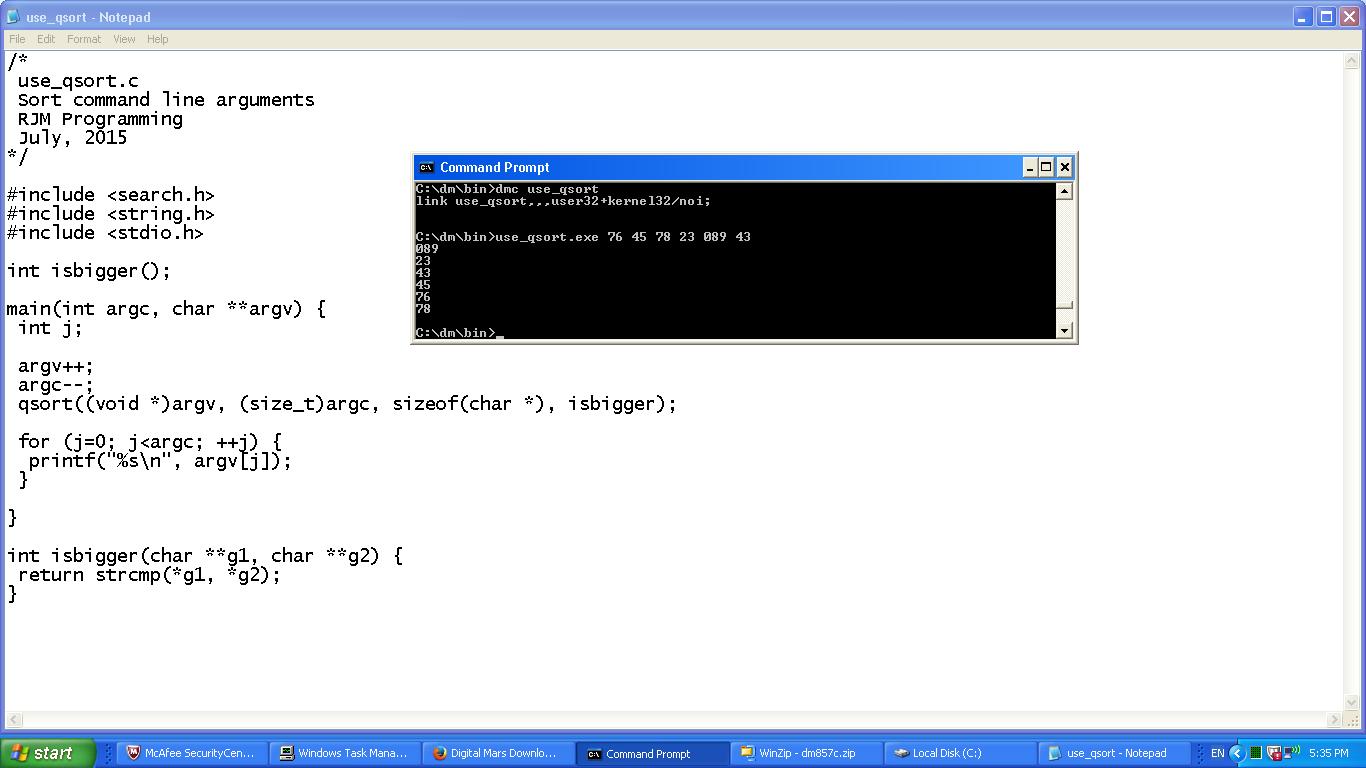
Task: Click the 'for (j=0; j<argc; ++j) {' line
Action: 150,442
